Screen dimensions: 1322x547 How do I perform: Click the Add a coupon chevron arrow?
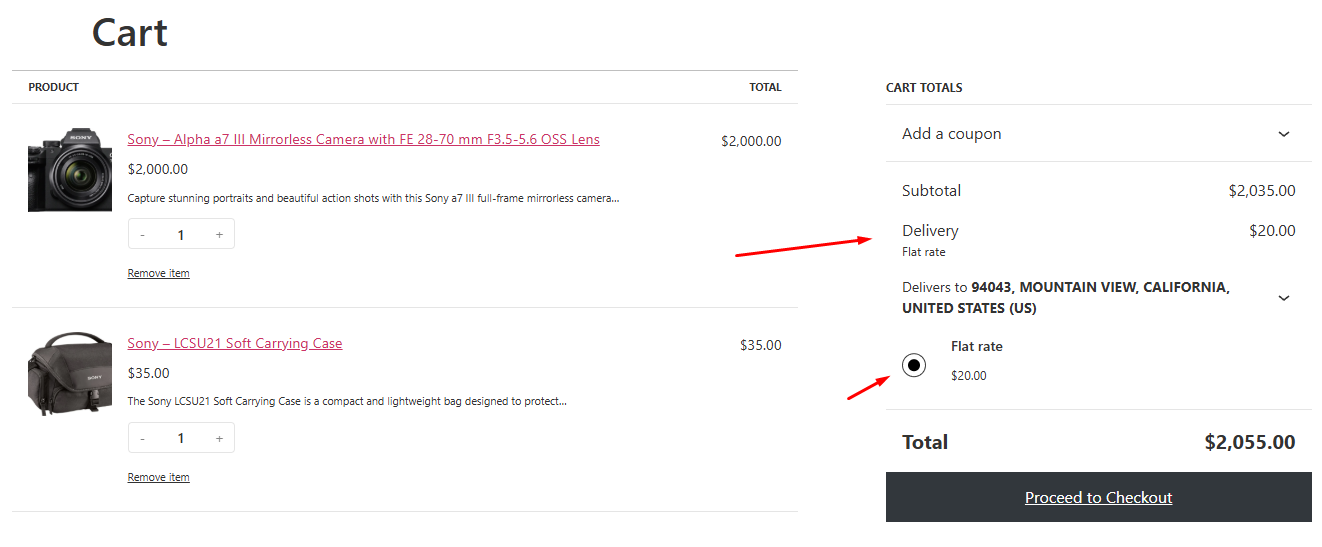1284,134
